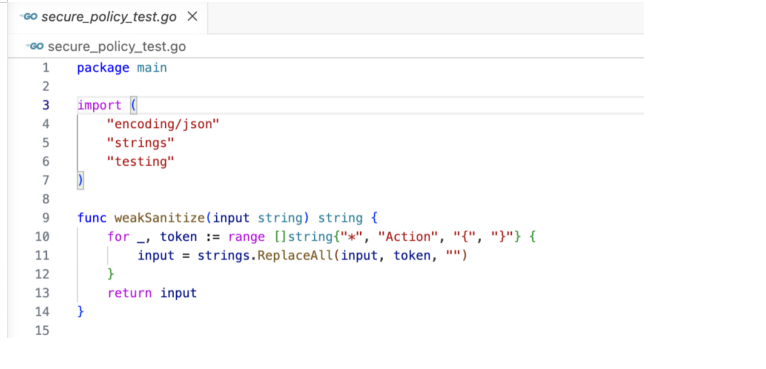Click the 'return' keyword on line 13
The image size is (766, 369).
(129, 293)
